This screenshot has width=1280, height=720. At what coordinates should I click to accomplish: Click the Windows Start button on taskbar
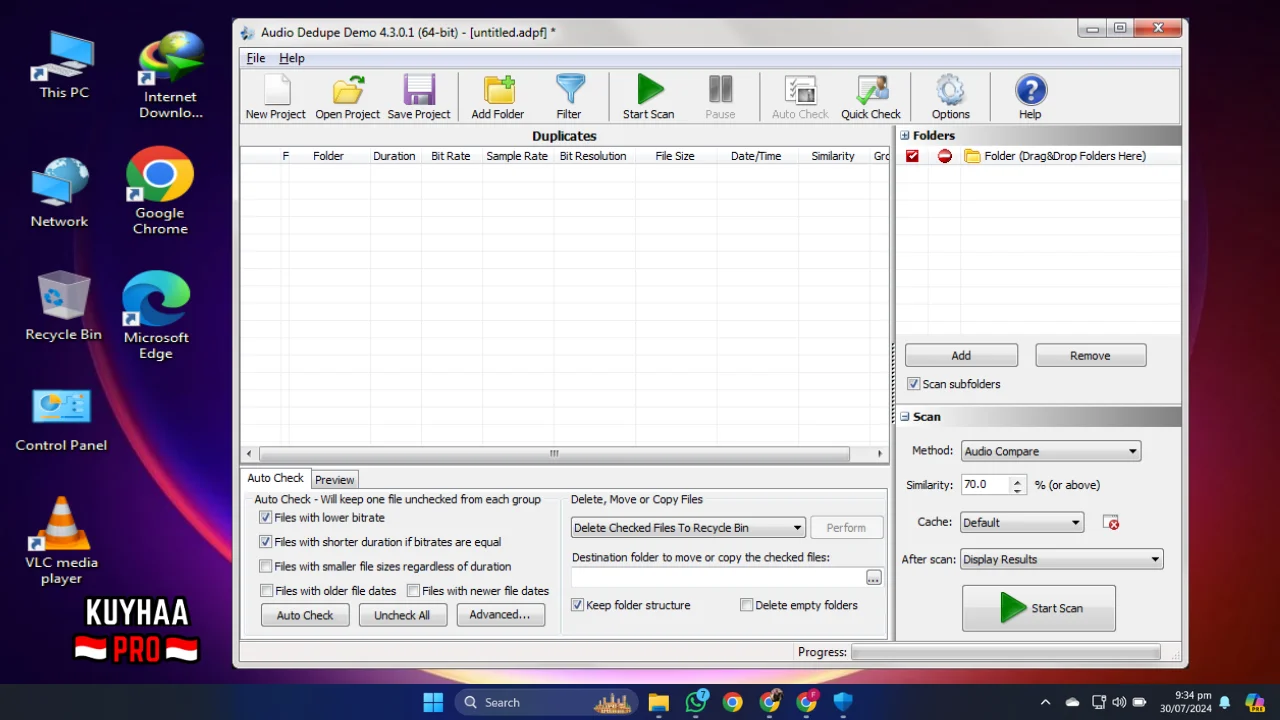coord(433,702)
